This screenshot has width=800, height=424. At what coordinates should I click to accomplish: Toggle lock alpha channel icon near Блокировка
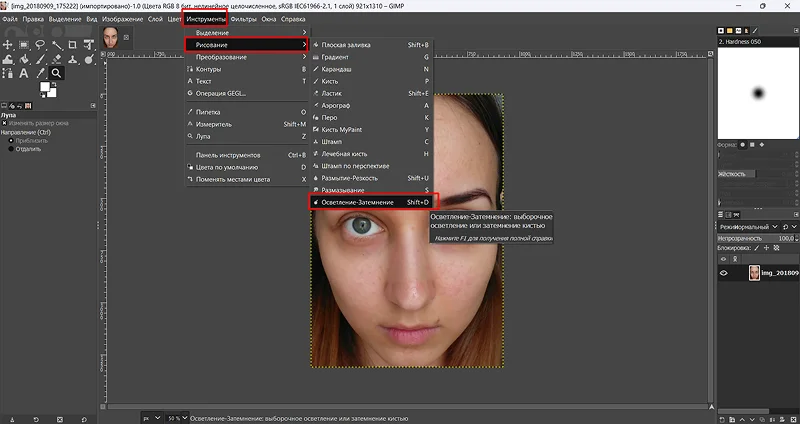(777, 248)
